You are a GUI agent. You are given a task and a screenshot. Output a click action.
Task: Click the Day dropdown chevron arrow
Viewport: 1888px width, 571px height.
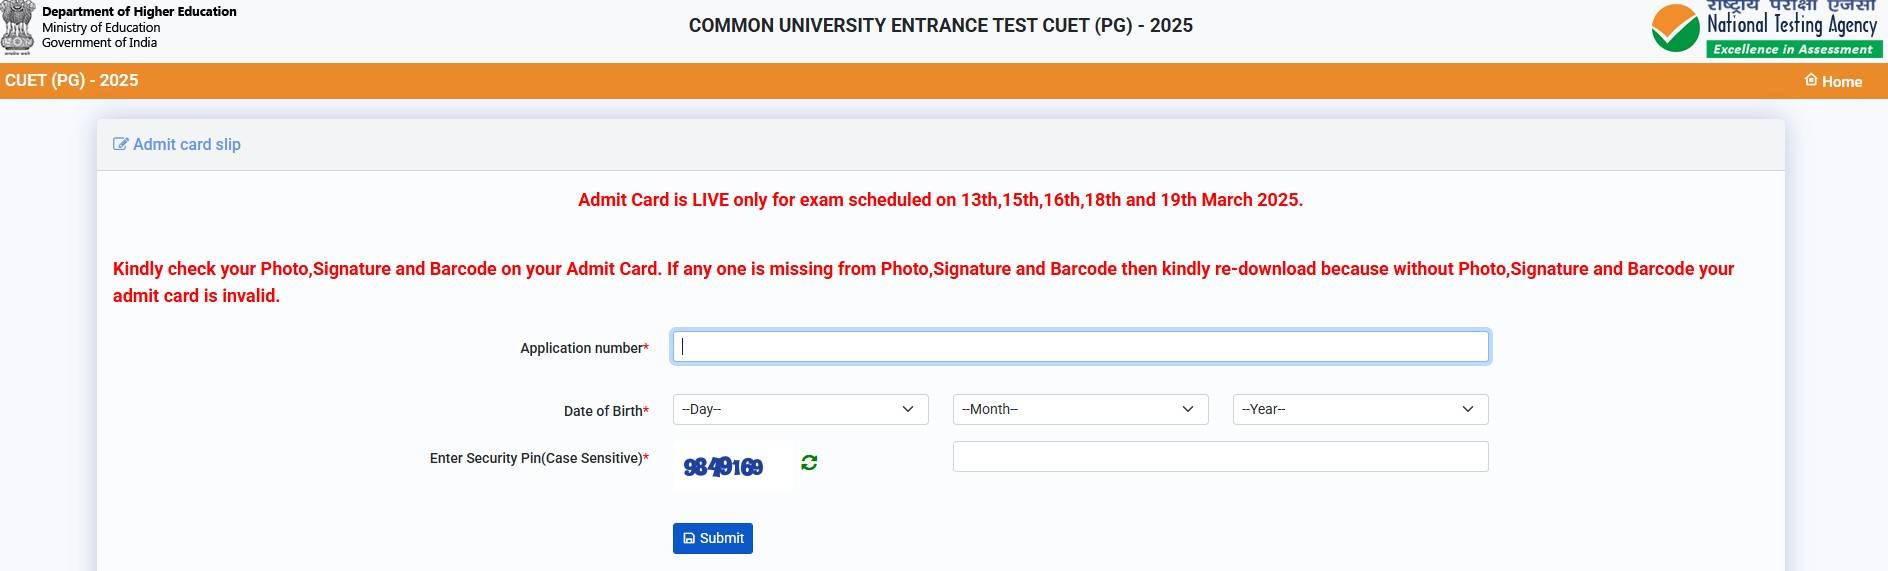(908, 409)
